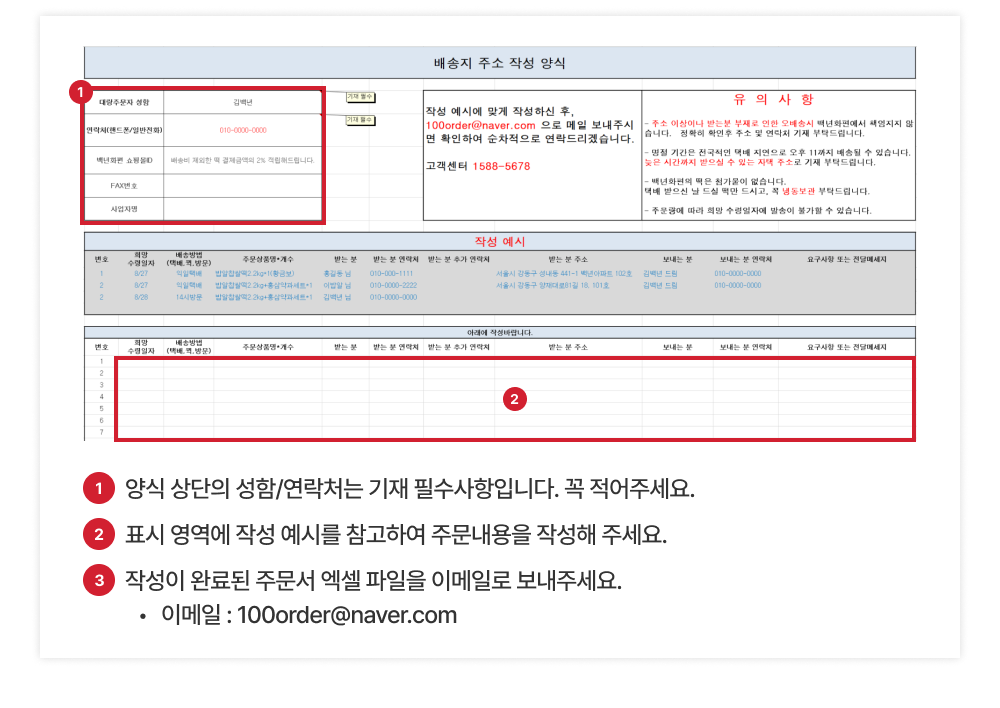Select row number 3 in the input table

click(x=101, y=385)
